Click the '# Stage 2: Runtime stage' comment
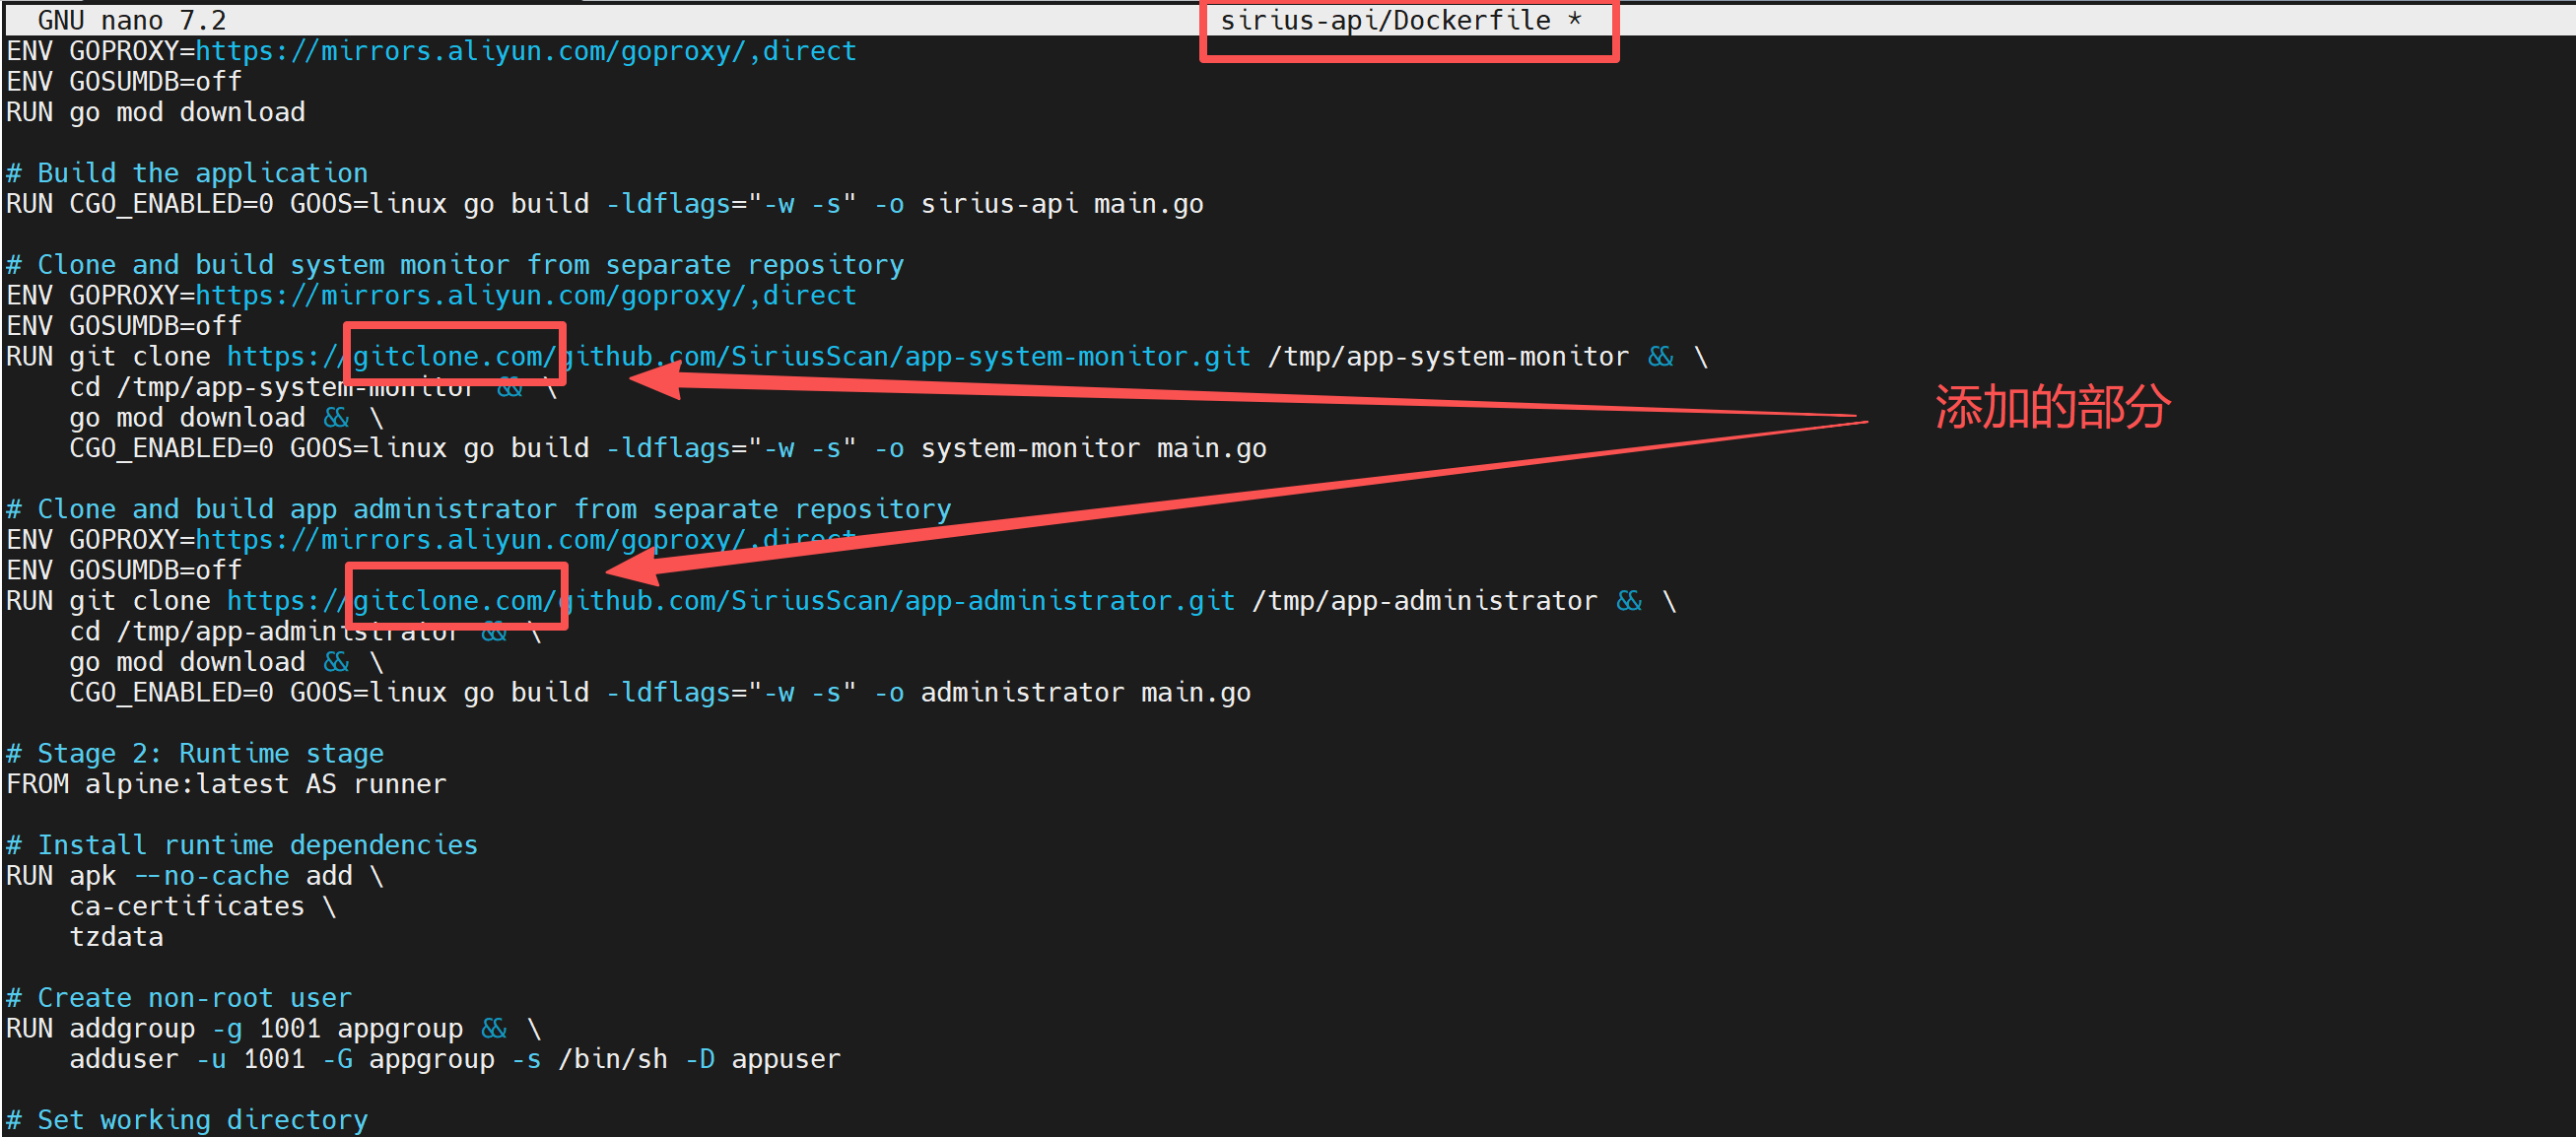2576x1137 pixels. 195,753
